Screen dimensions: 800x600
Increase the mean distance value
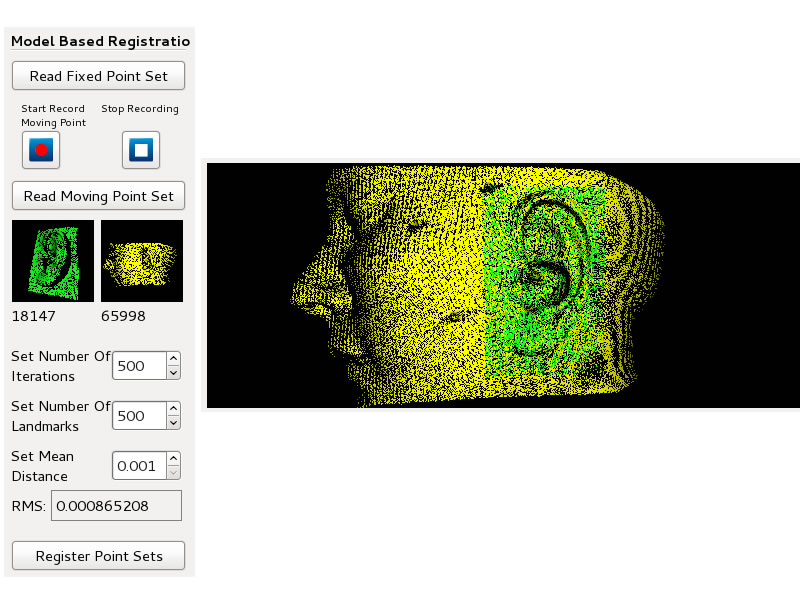pyautogui.click(x=173, y=459)
